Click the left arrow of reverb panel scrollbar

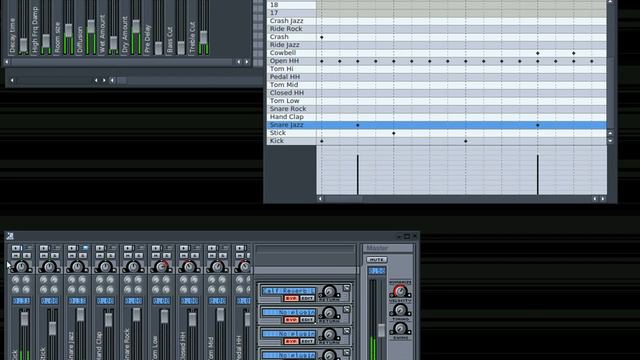(x=7, y=62)
